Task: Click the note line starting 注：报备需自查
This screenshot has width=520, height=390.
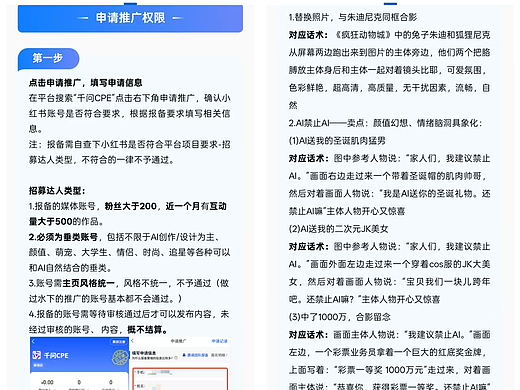Action: [x=129, y=152]
